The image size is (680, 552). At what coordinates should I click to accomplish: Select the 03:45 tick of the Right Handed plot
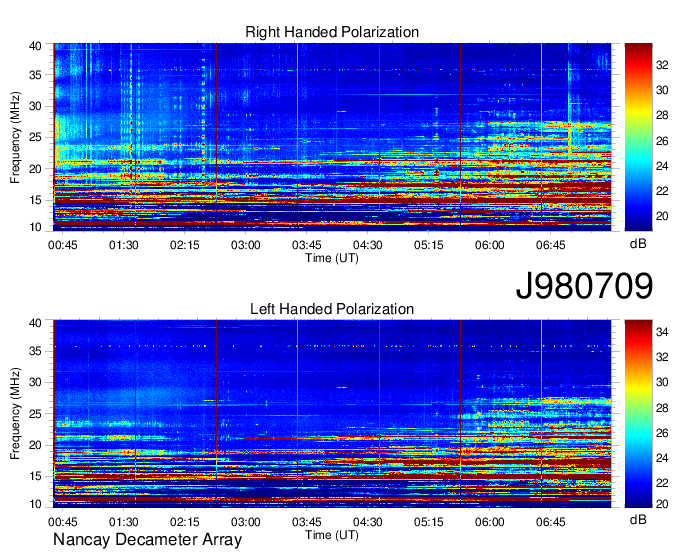pyautogui.click(x=307, y=245)
